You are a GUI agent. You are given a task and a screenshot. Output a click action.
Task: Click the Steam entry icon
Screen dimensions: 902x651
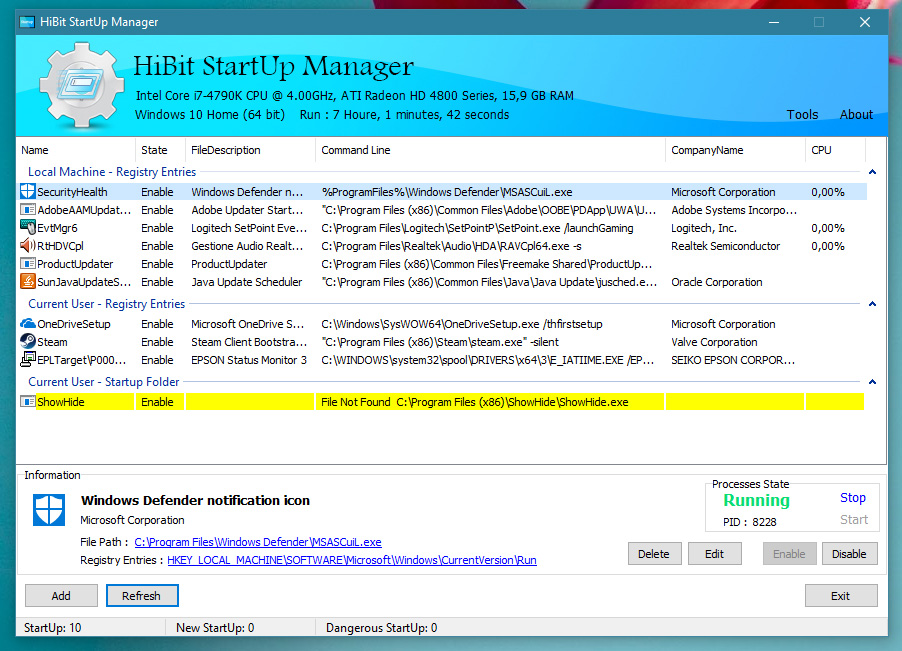click(27, 342)
